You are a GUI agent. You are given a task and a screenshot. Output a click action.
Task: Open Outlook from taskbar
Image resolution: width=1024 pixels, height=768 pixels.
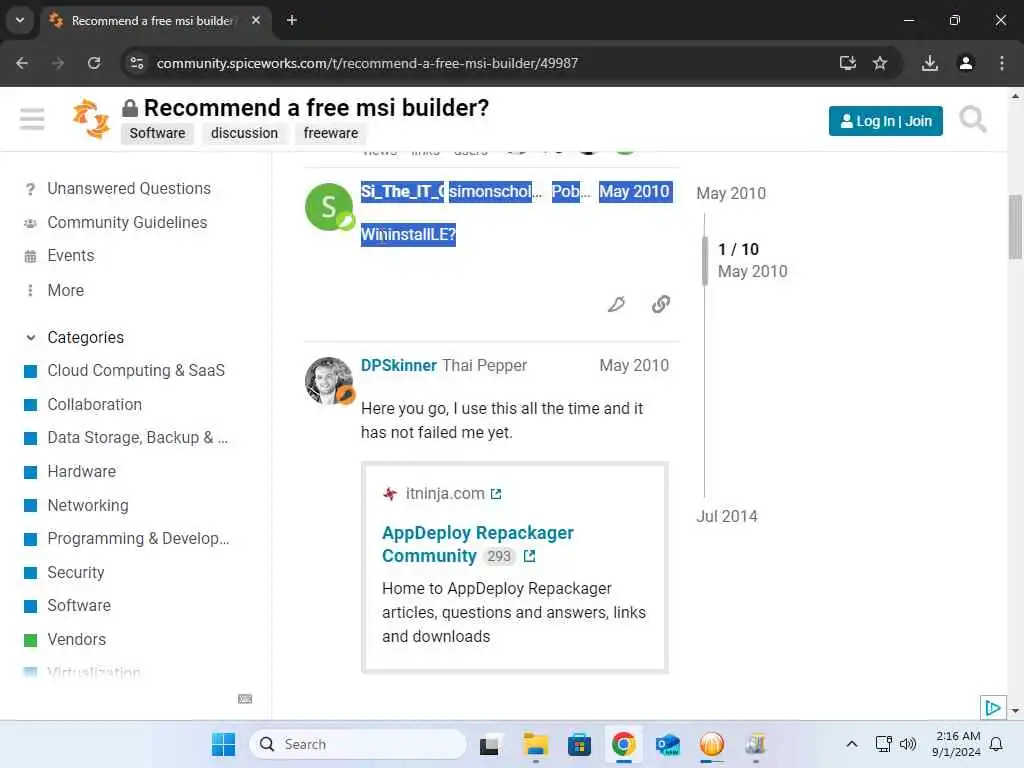pos(667,744)
